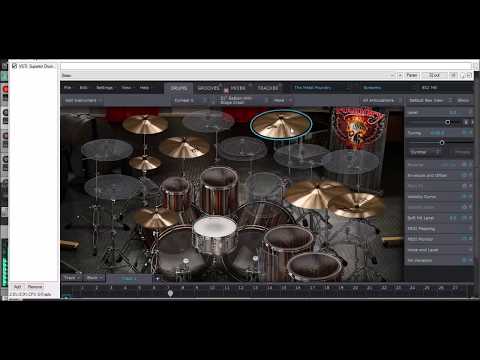Open the Cymbal 5 instrument dropdown
The image size is (480, 360).
coord(190,100)
